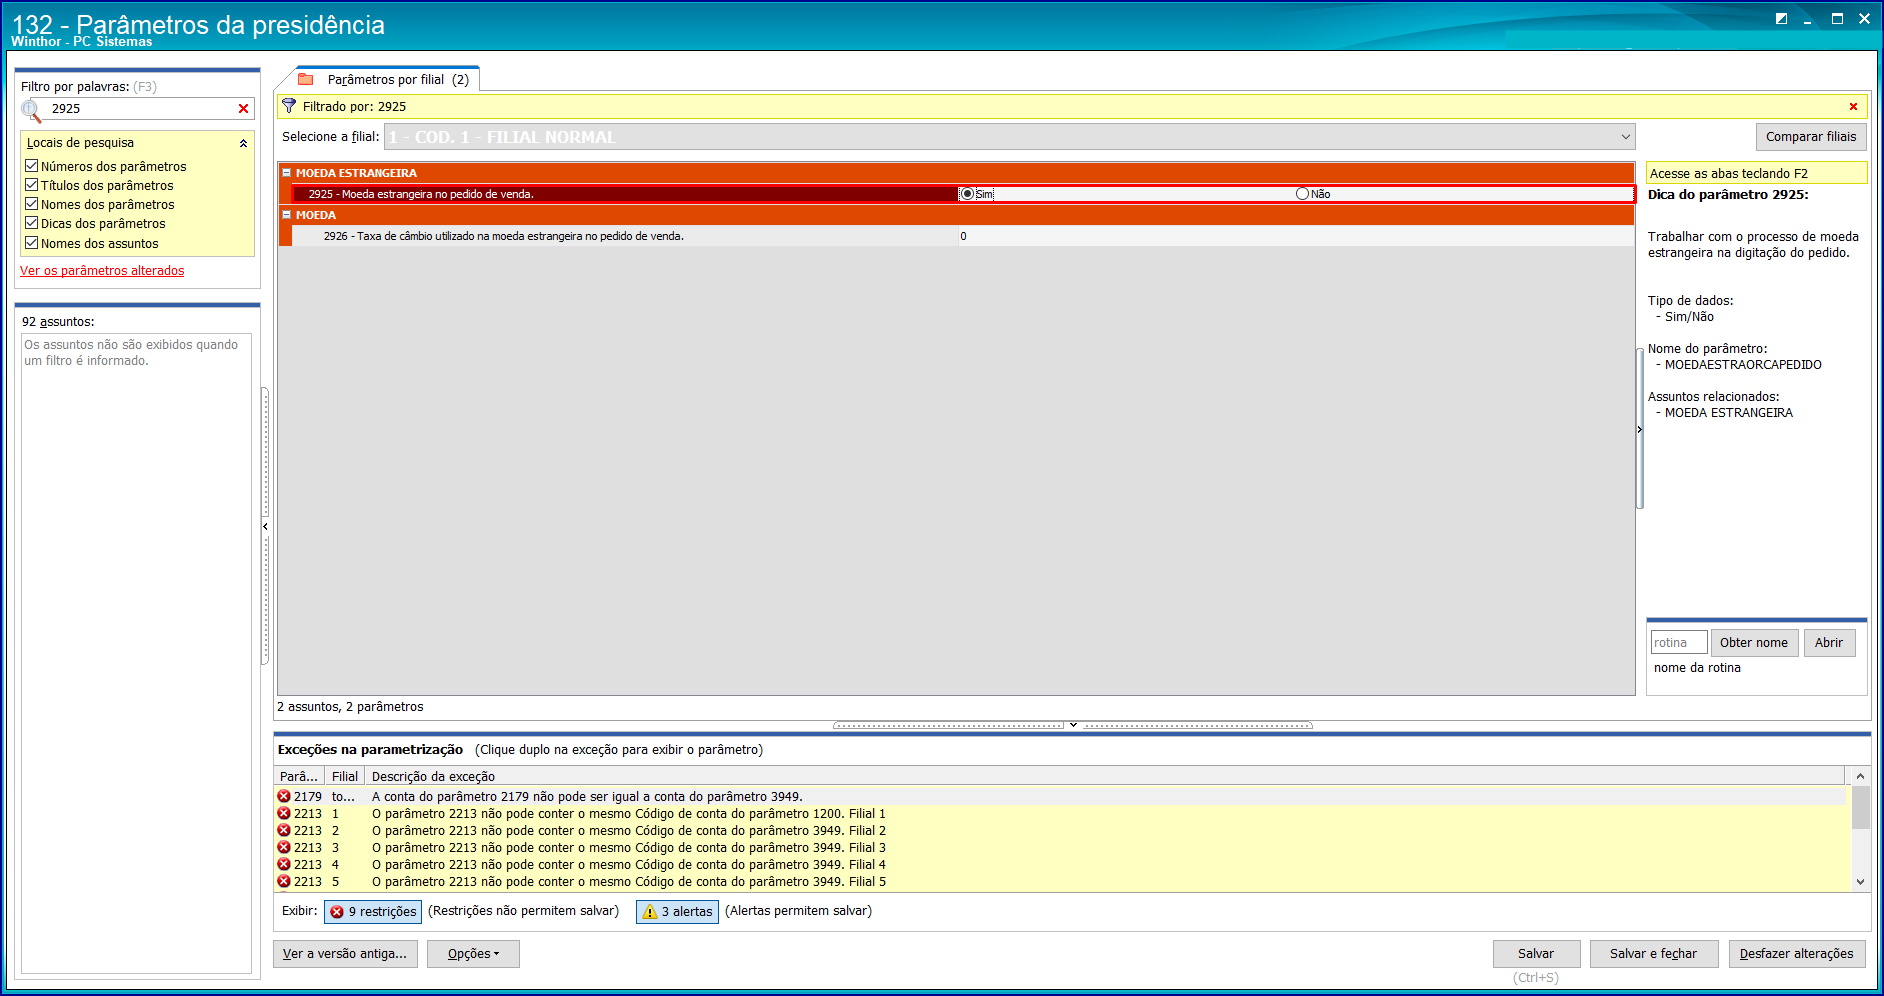Click the 'Filtro por palavras' search field
This screenshot has height=996, width=1884.
(x=140, y=109)
